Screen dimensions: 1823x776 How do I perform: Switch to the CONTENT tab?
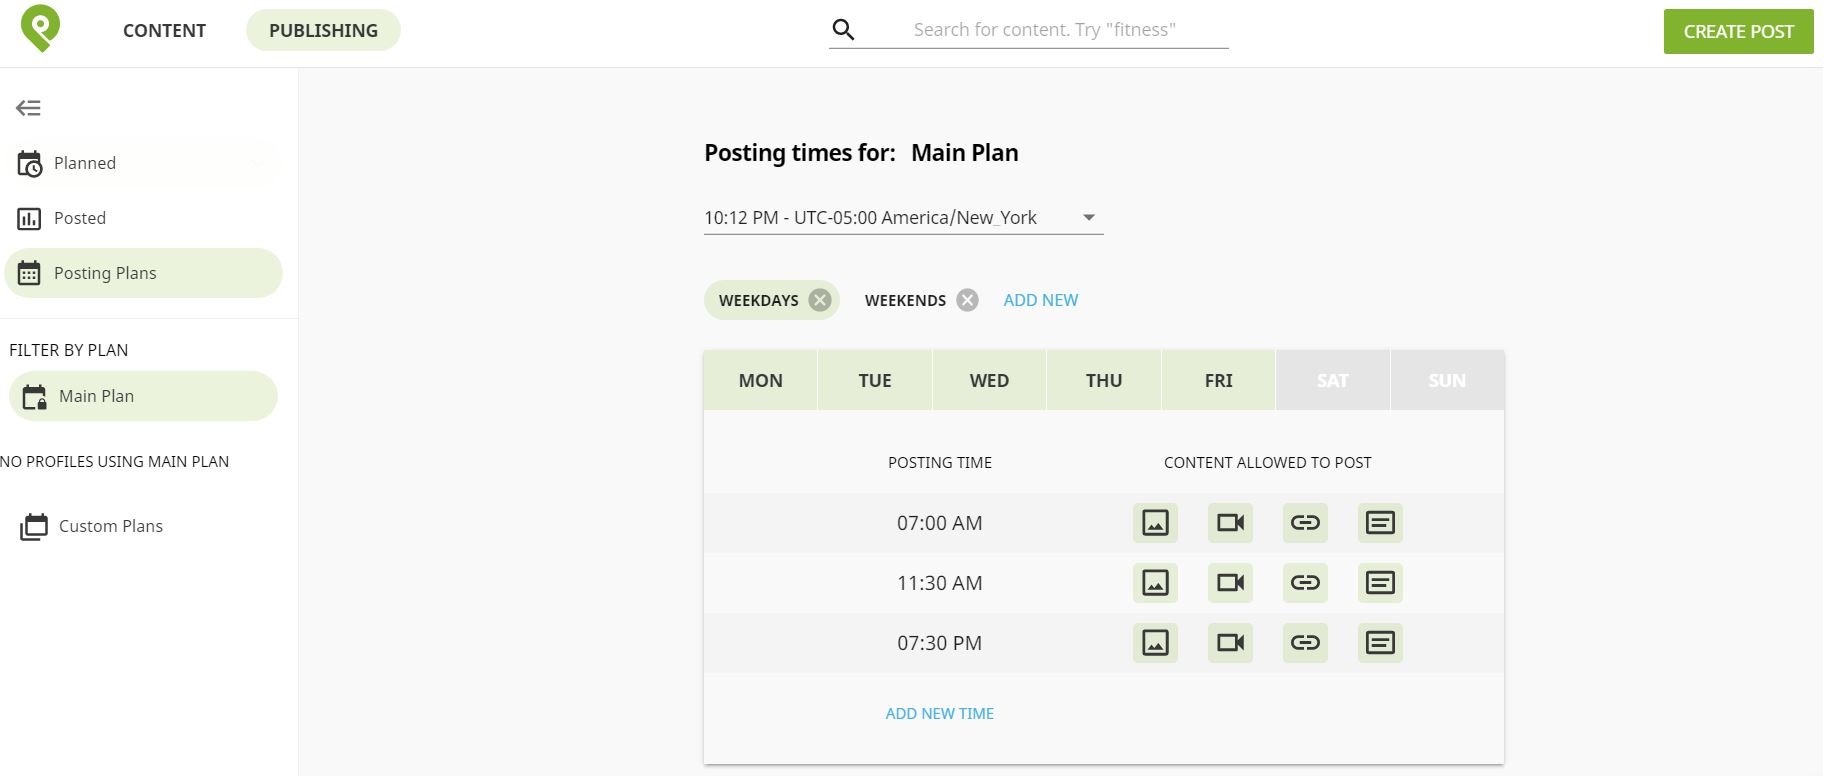pyautogui.click(x=164, y=31)
